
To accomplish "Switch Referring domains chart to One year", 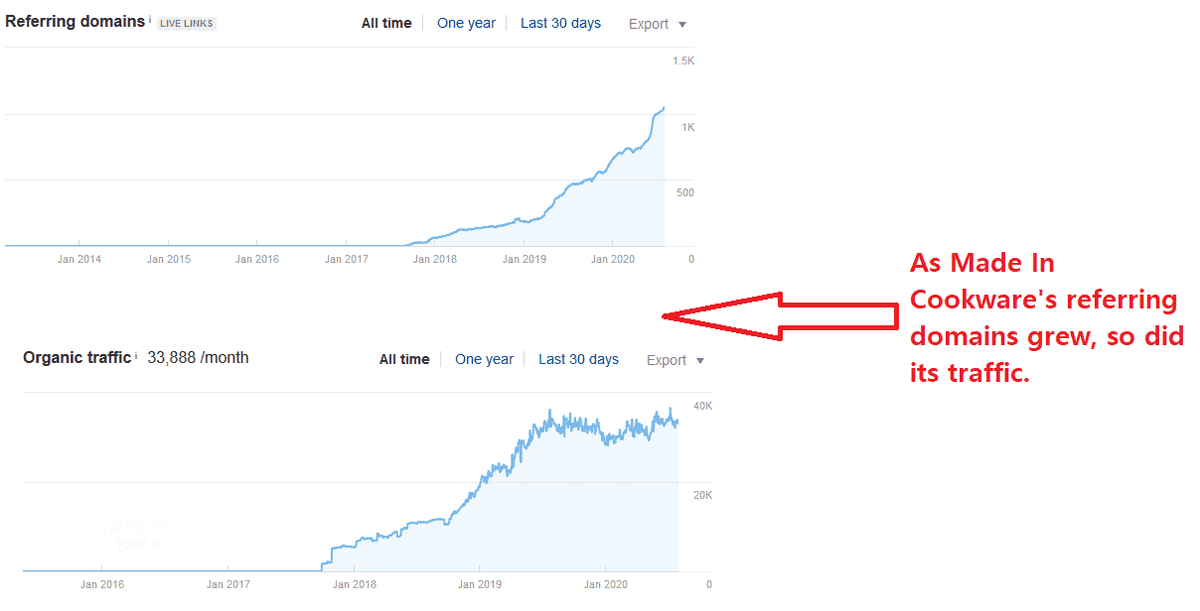I will point(466,23).
